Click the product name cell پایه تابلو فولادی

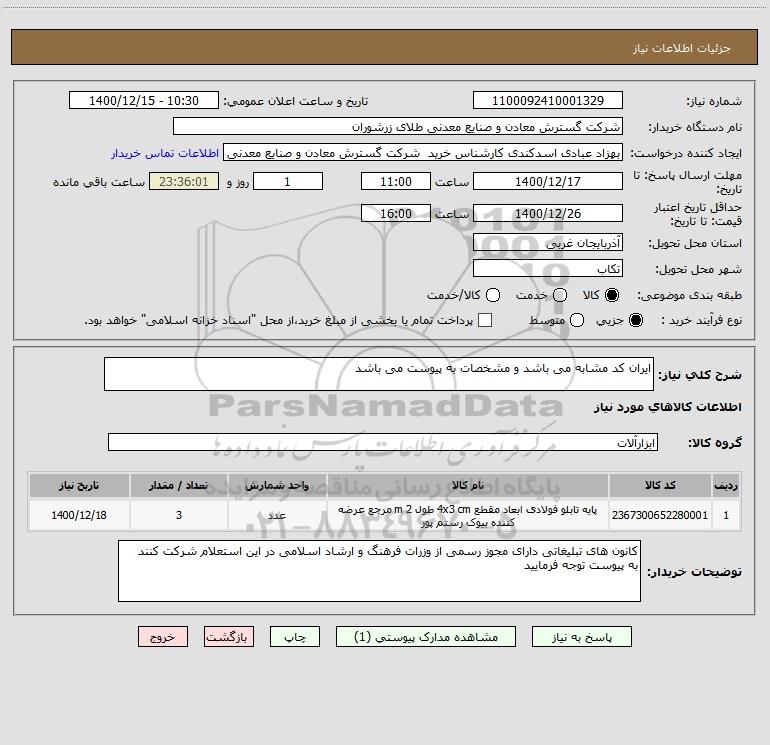[468, 515]
